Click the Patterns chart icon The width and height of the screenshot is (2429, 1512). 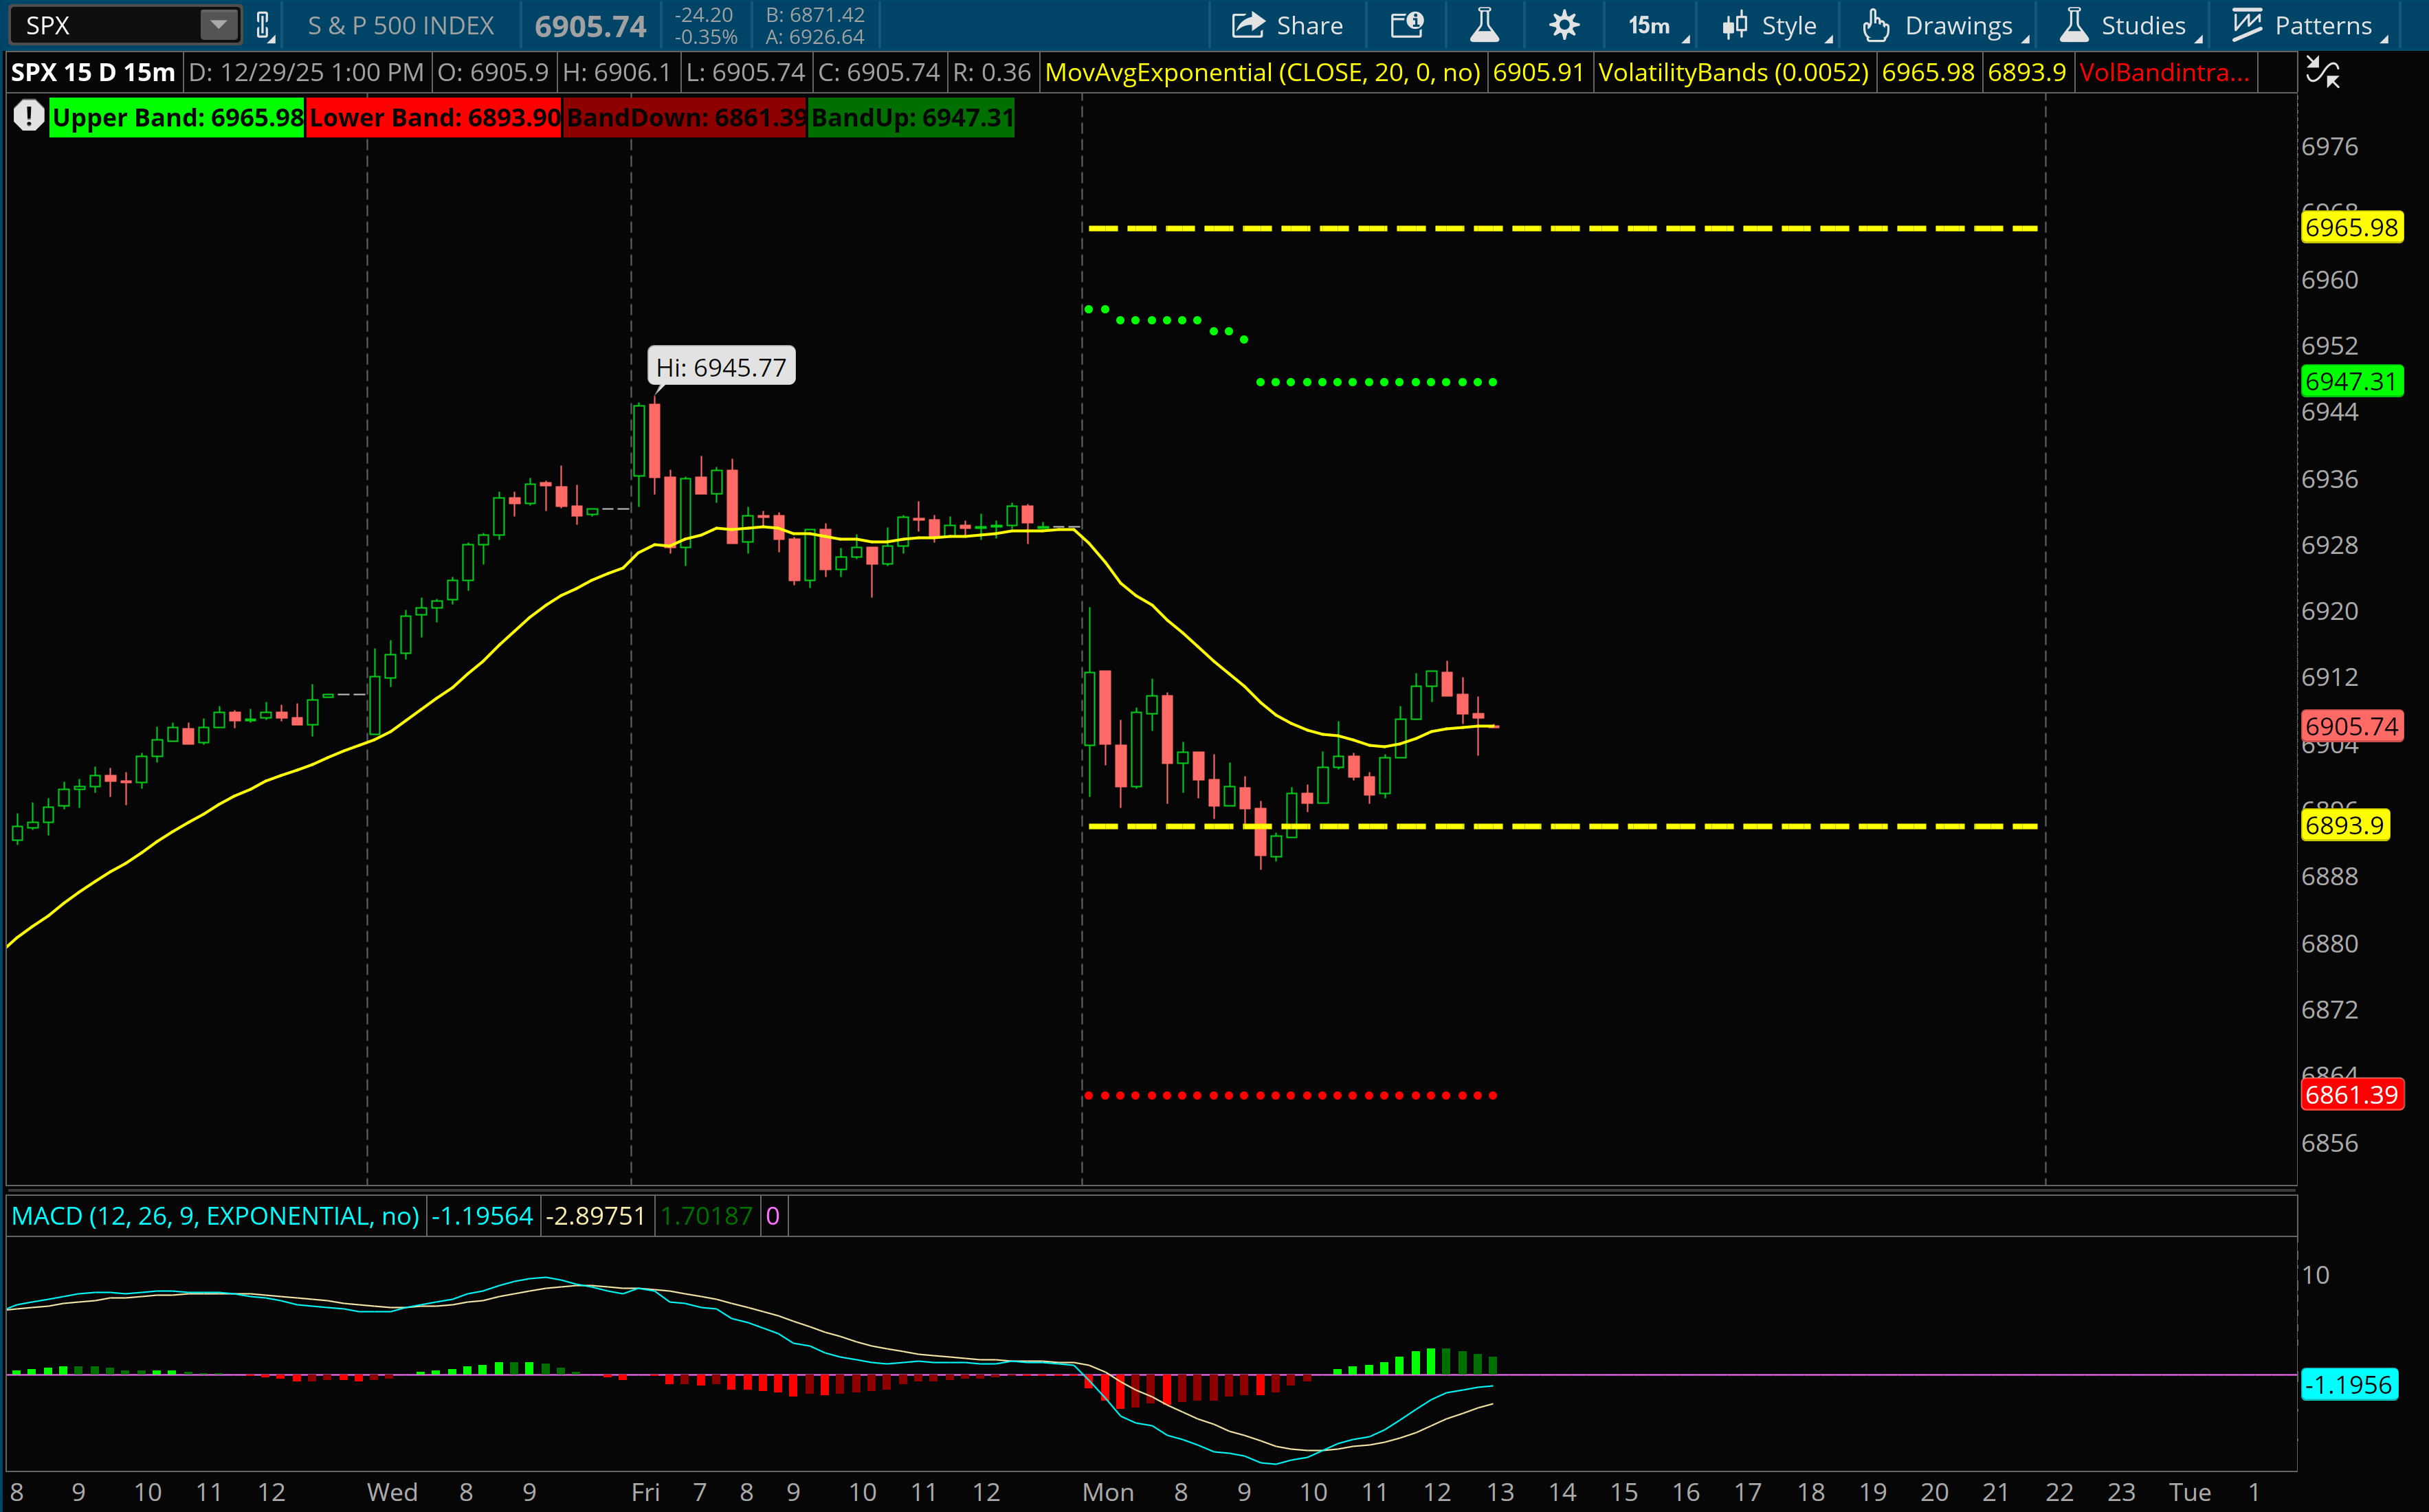click(2247, 25)
